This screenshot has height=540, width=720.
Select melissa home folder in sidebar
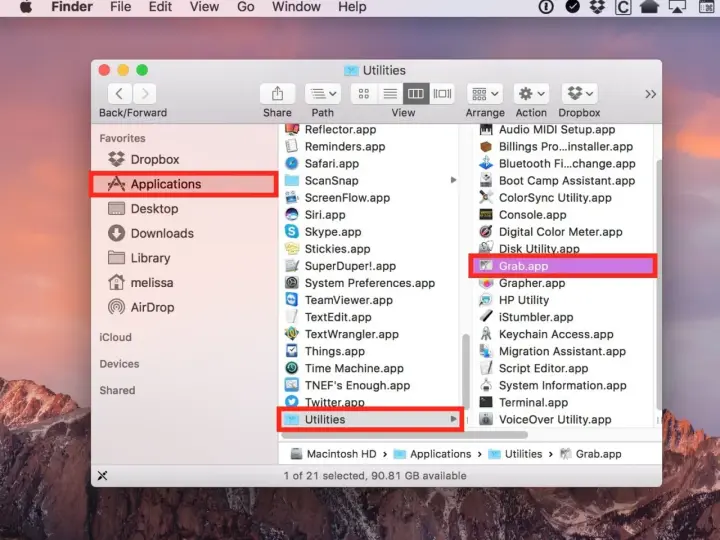pos(184,283)
